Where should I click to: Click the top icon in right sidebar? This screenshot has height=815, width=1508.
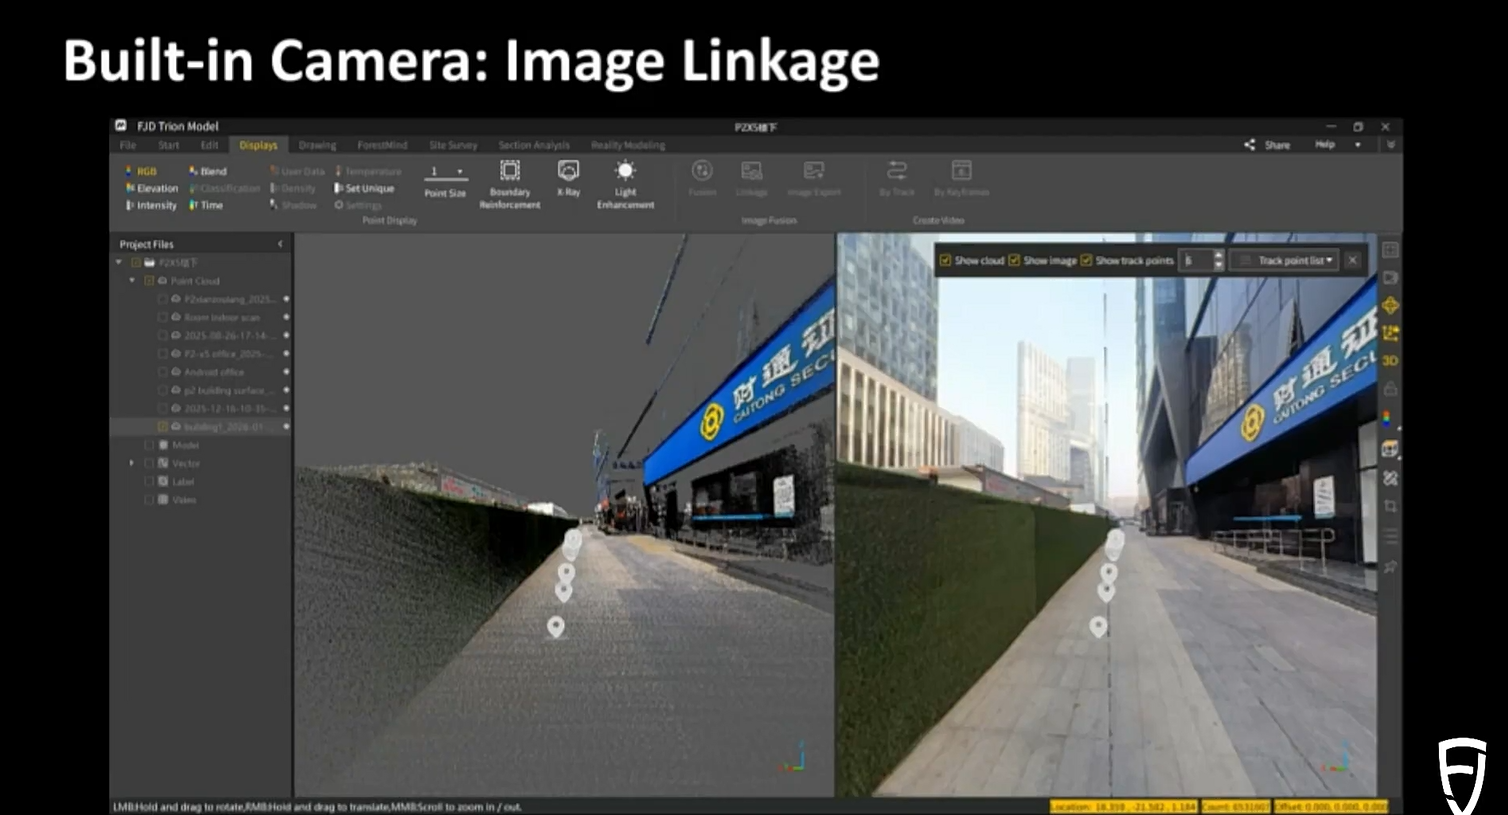1390,249
